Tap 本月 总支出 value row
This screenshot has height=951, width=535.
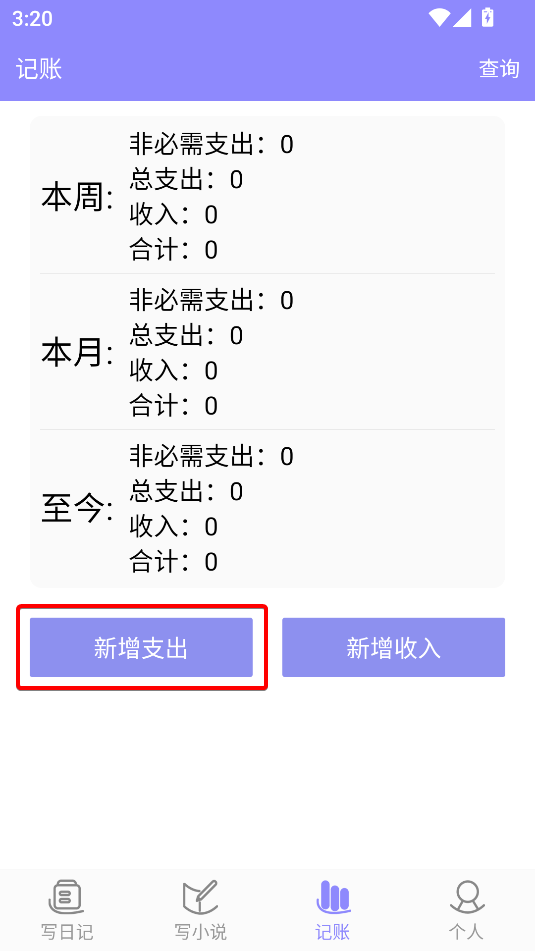pos(186,335)
